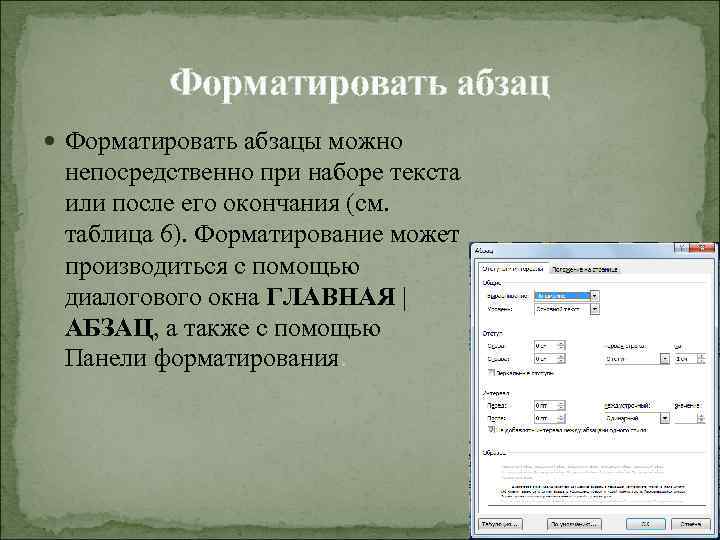Switch to 'Положение на странице' tab
720x540 pixels.
pyautogui.click(x=585, y=270)
